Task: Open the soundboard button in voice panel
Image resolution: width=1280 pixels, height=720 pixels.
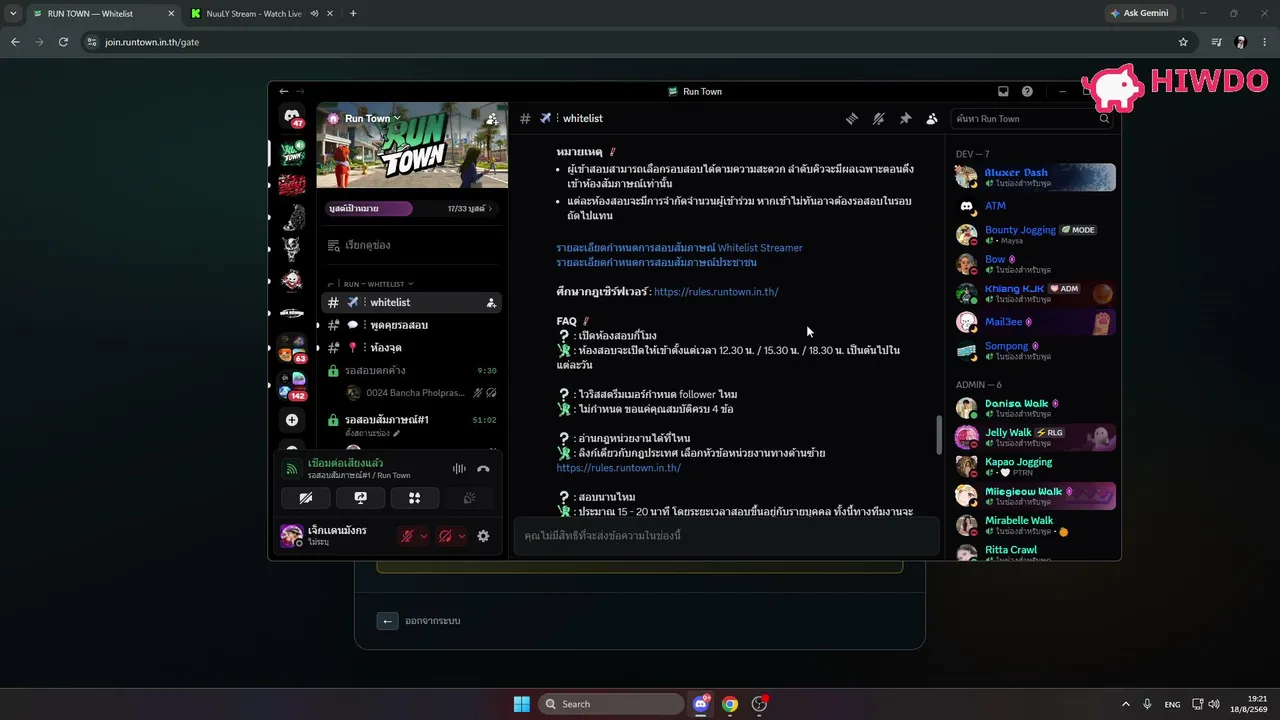Action: pyautogui.click(x=469, y=498)
